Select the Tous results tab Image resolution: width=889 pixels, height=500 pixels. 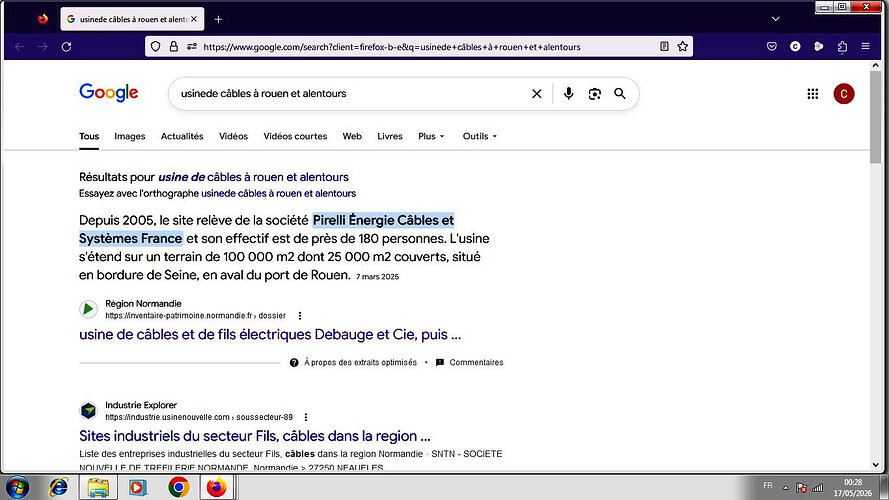pyautogui.click(x=89, y=136)
